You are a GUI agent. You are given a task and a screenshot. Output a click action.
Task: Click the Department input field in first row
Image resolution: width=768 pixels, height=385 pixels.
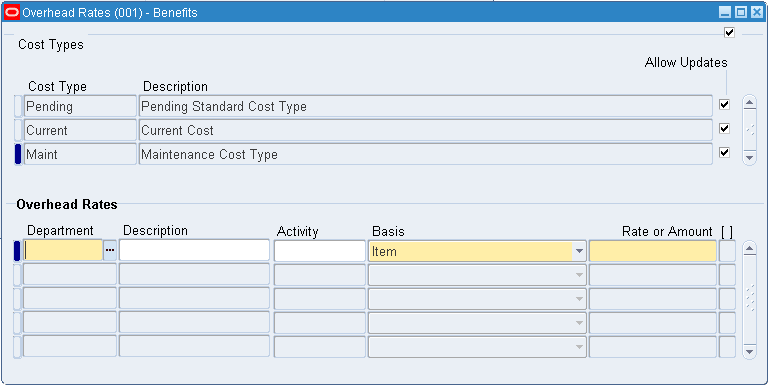click(x=63, y=251)
